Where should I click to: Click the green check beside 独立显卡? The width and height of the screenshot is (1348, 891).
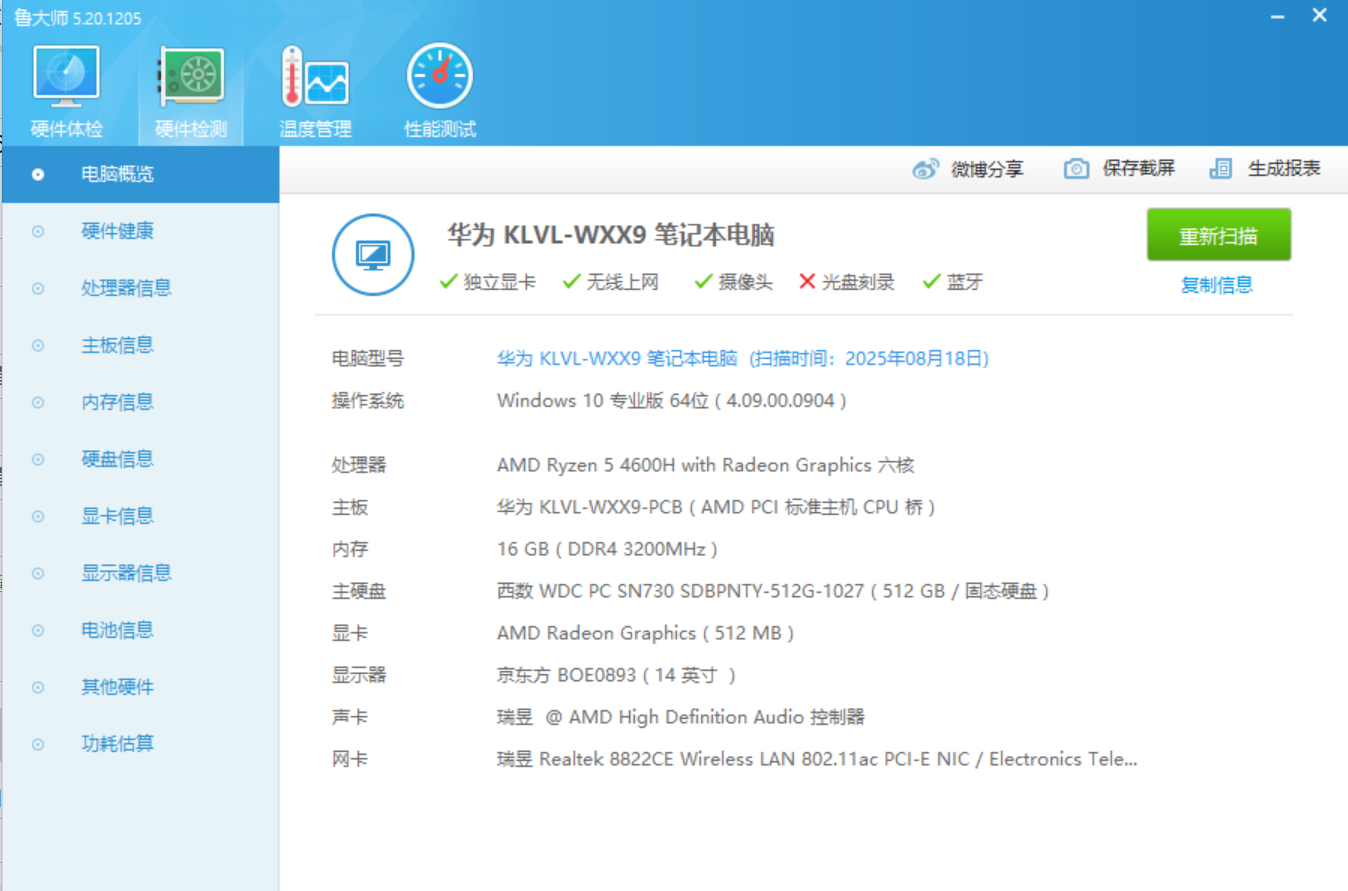449,282
